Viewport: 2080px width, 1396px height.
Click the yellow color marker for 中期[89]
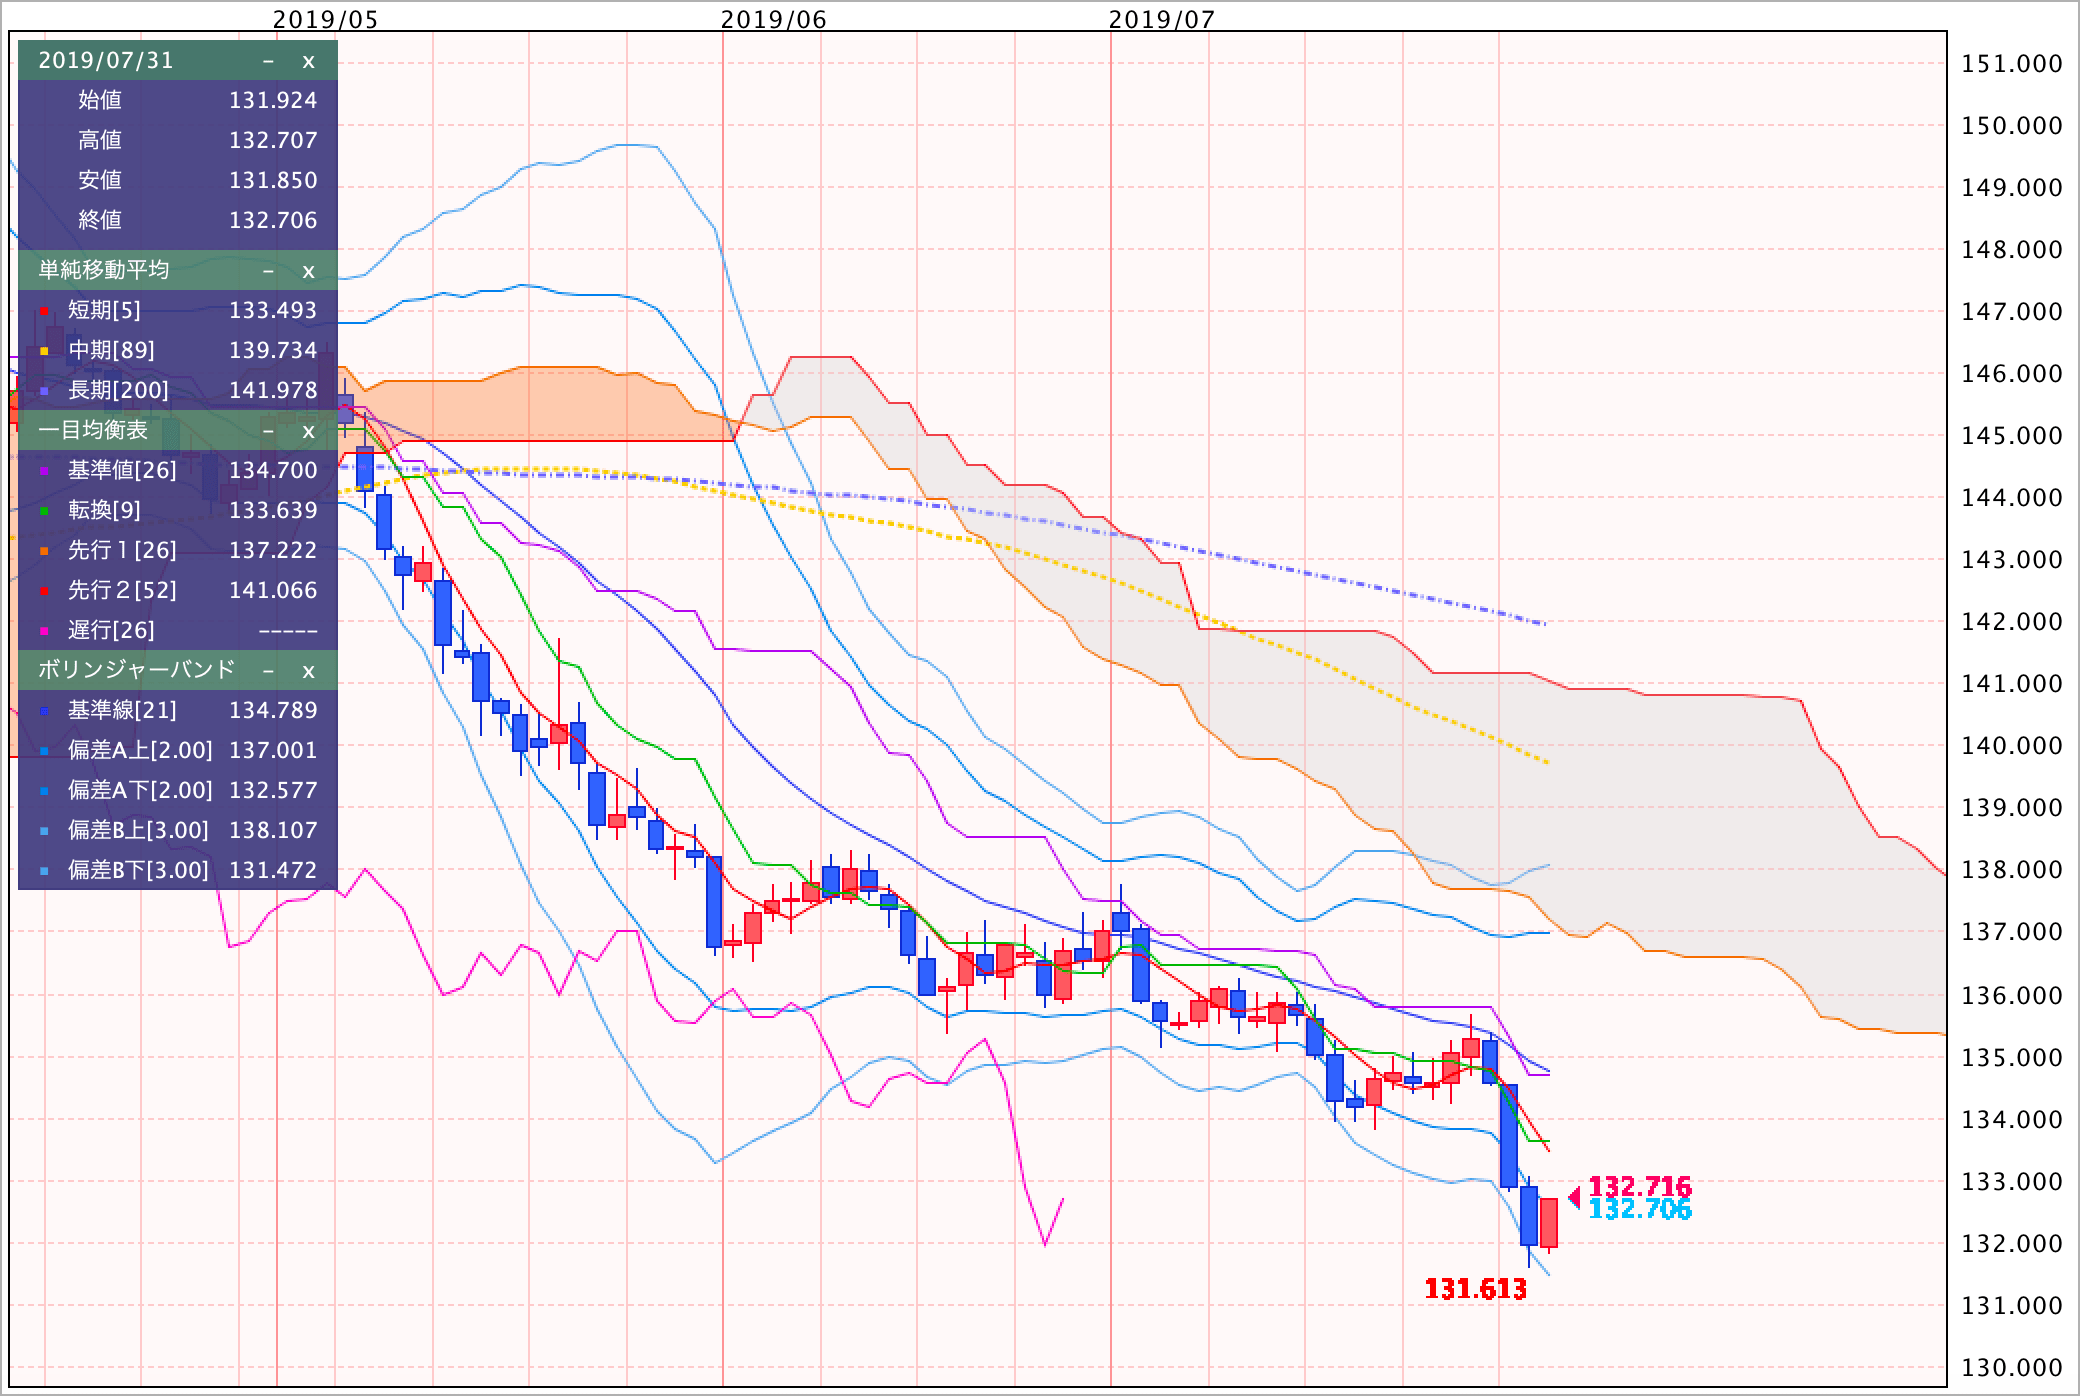pyautogui.click(x=44, y=351)
